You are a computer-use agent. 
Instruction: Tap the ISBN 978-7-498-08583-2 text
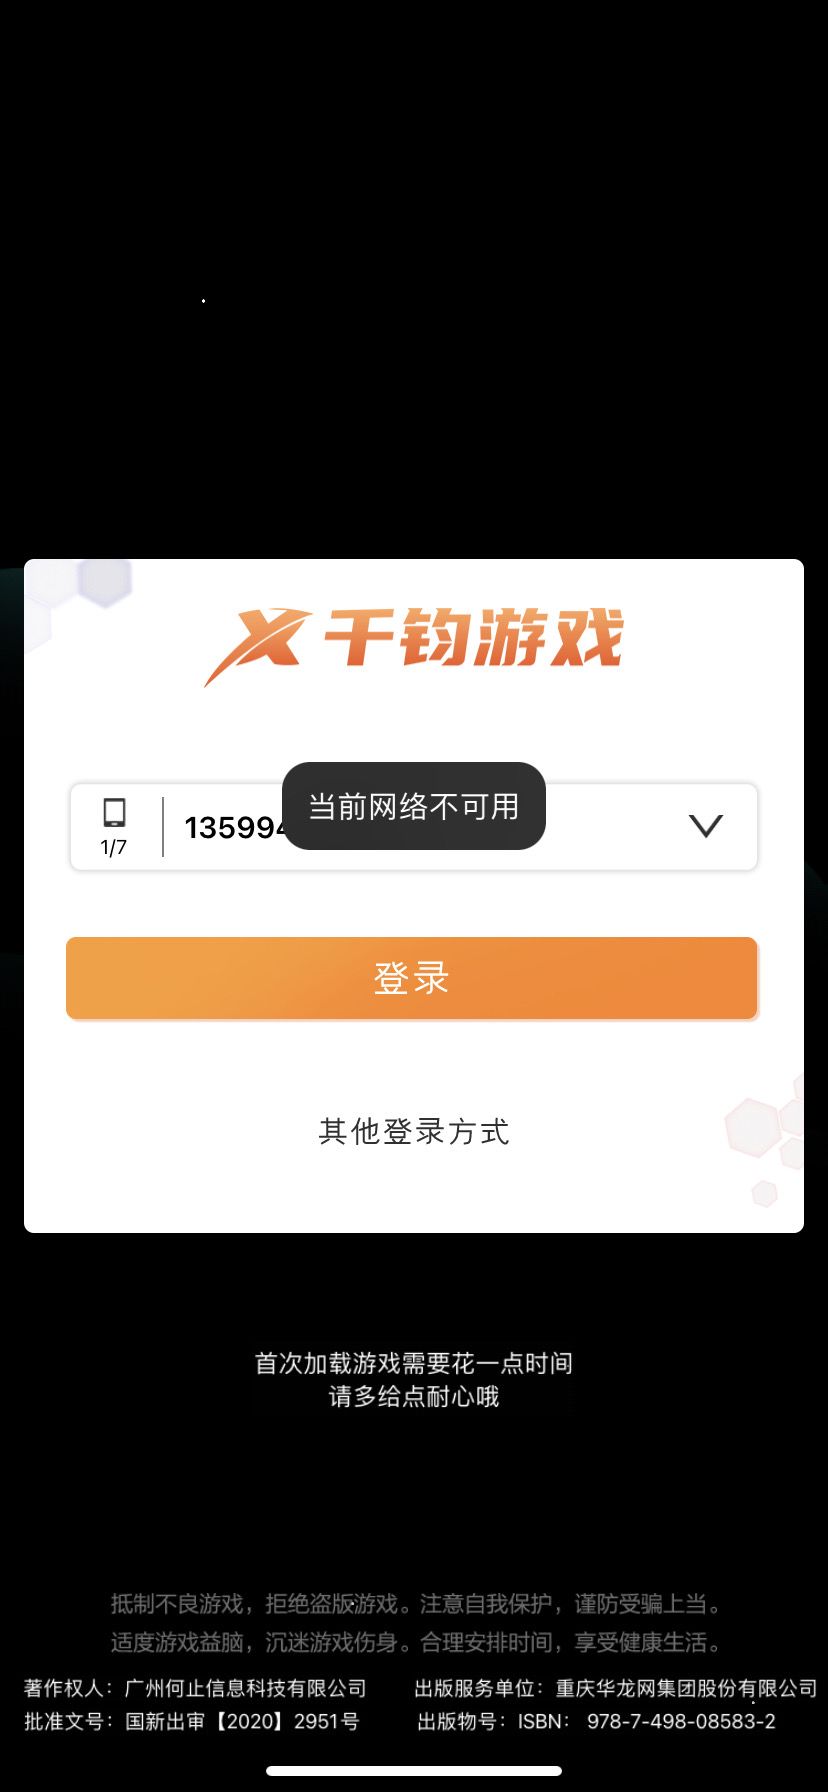(597, 1721)
